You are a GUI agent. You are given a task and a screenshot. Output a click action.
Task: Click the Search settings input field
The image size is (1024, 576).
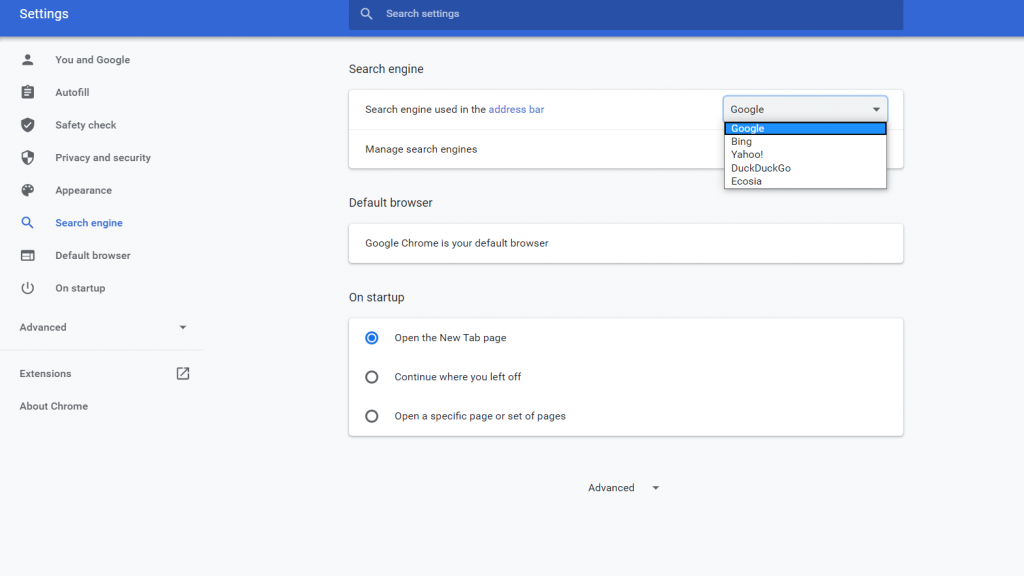click(x=625, y=14)
